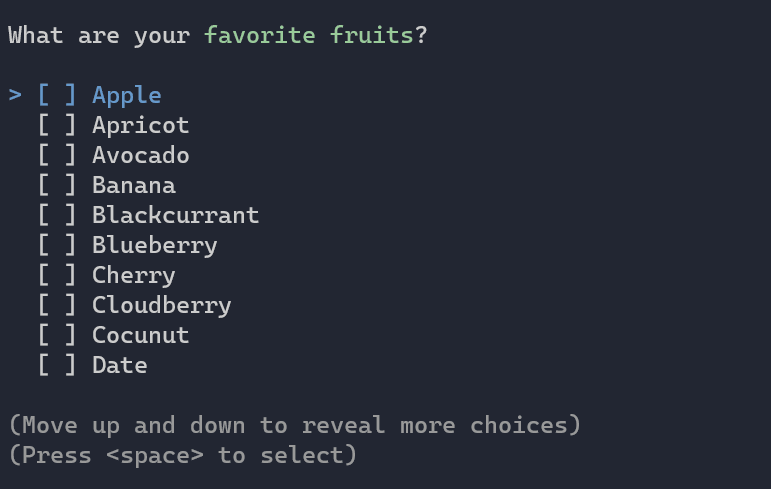Click the Apricot option text
Image resolution: width=771 pixels, height=489 pixels.
coord(140,126)
